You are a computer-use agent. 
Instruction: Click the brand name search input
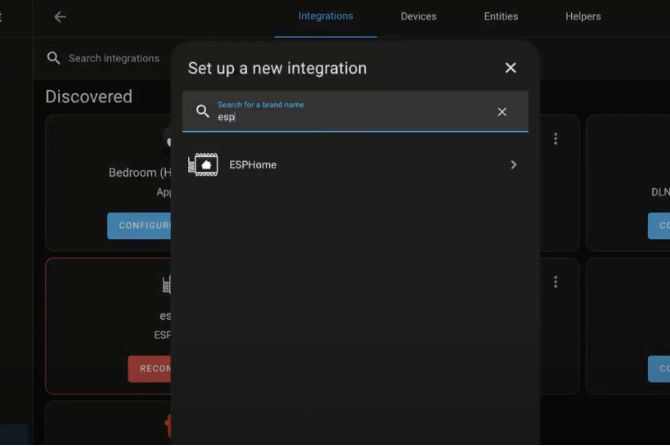point(355,112)
